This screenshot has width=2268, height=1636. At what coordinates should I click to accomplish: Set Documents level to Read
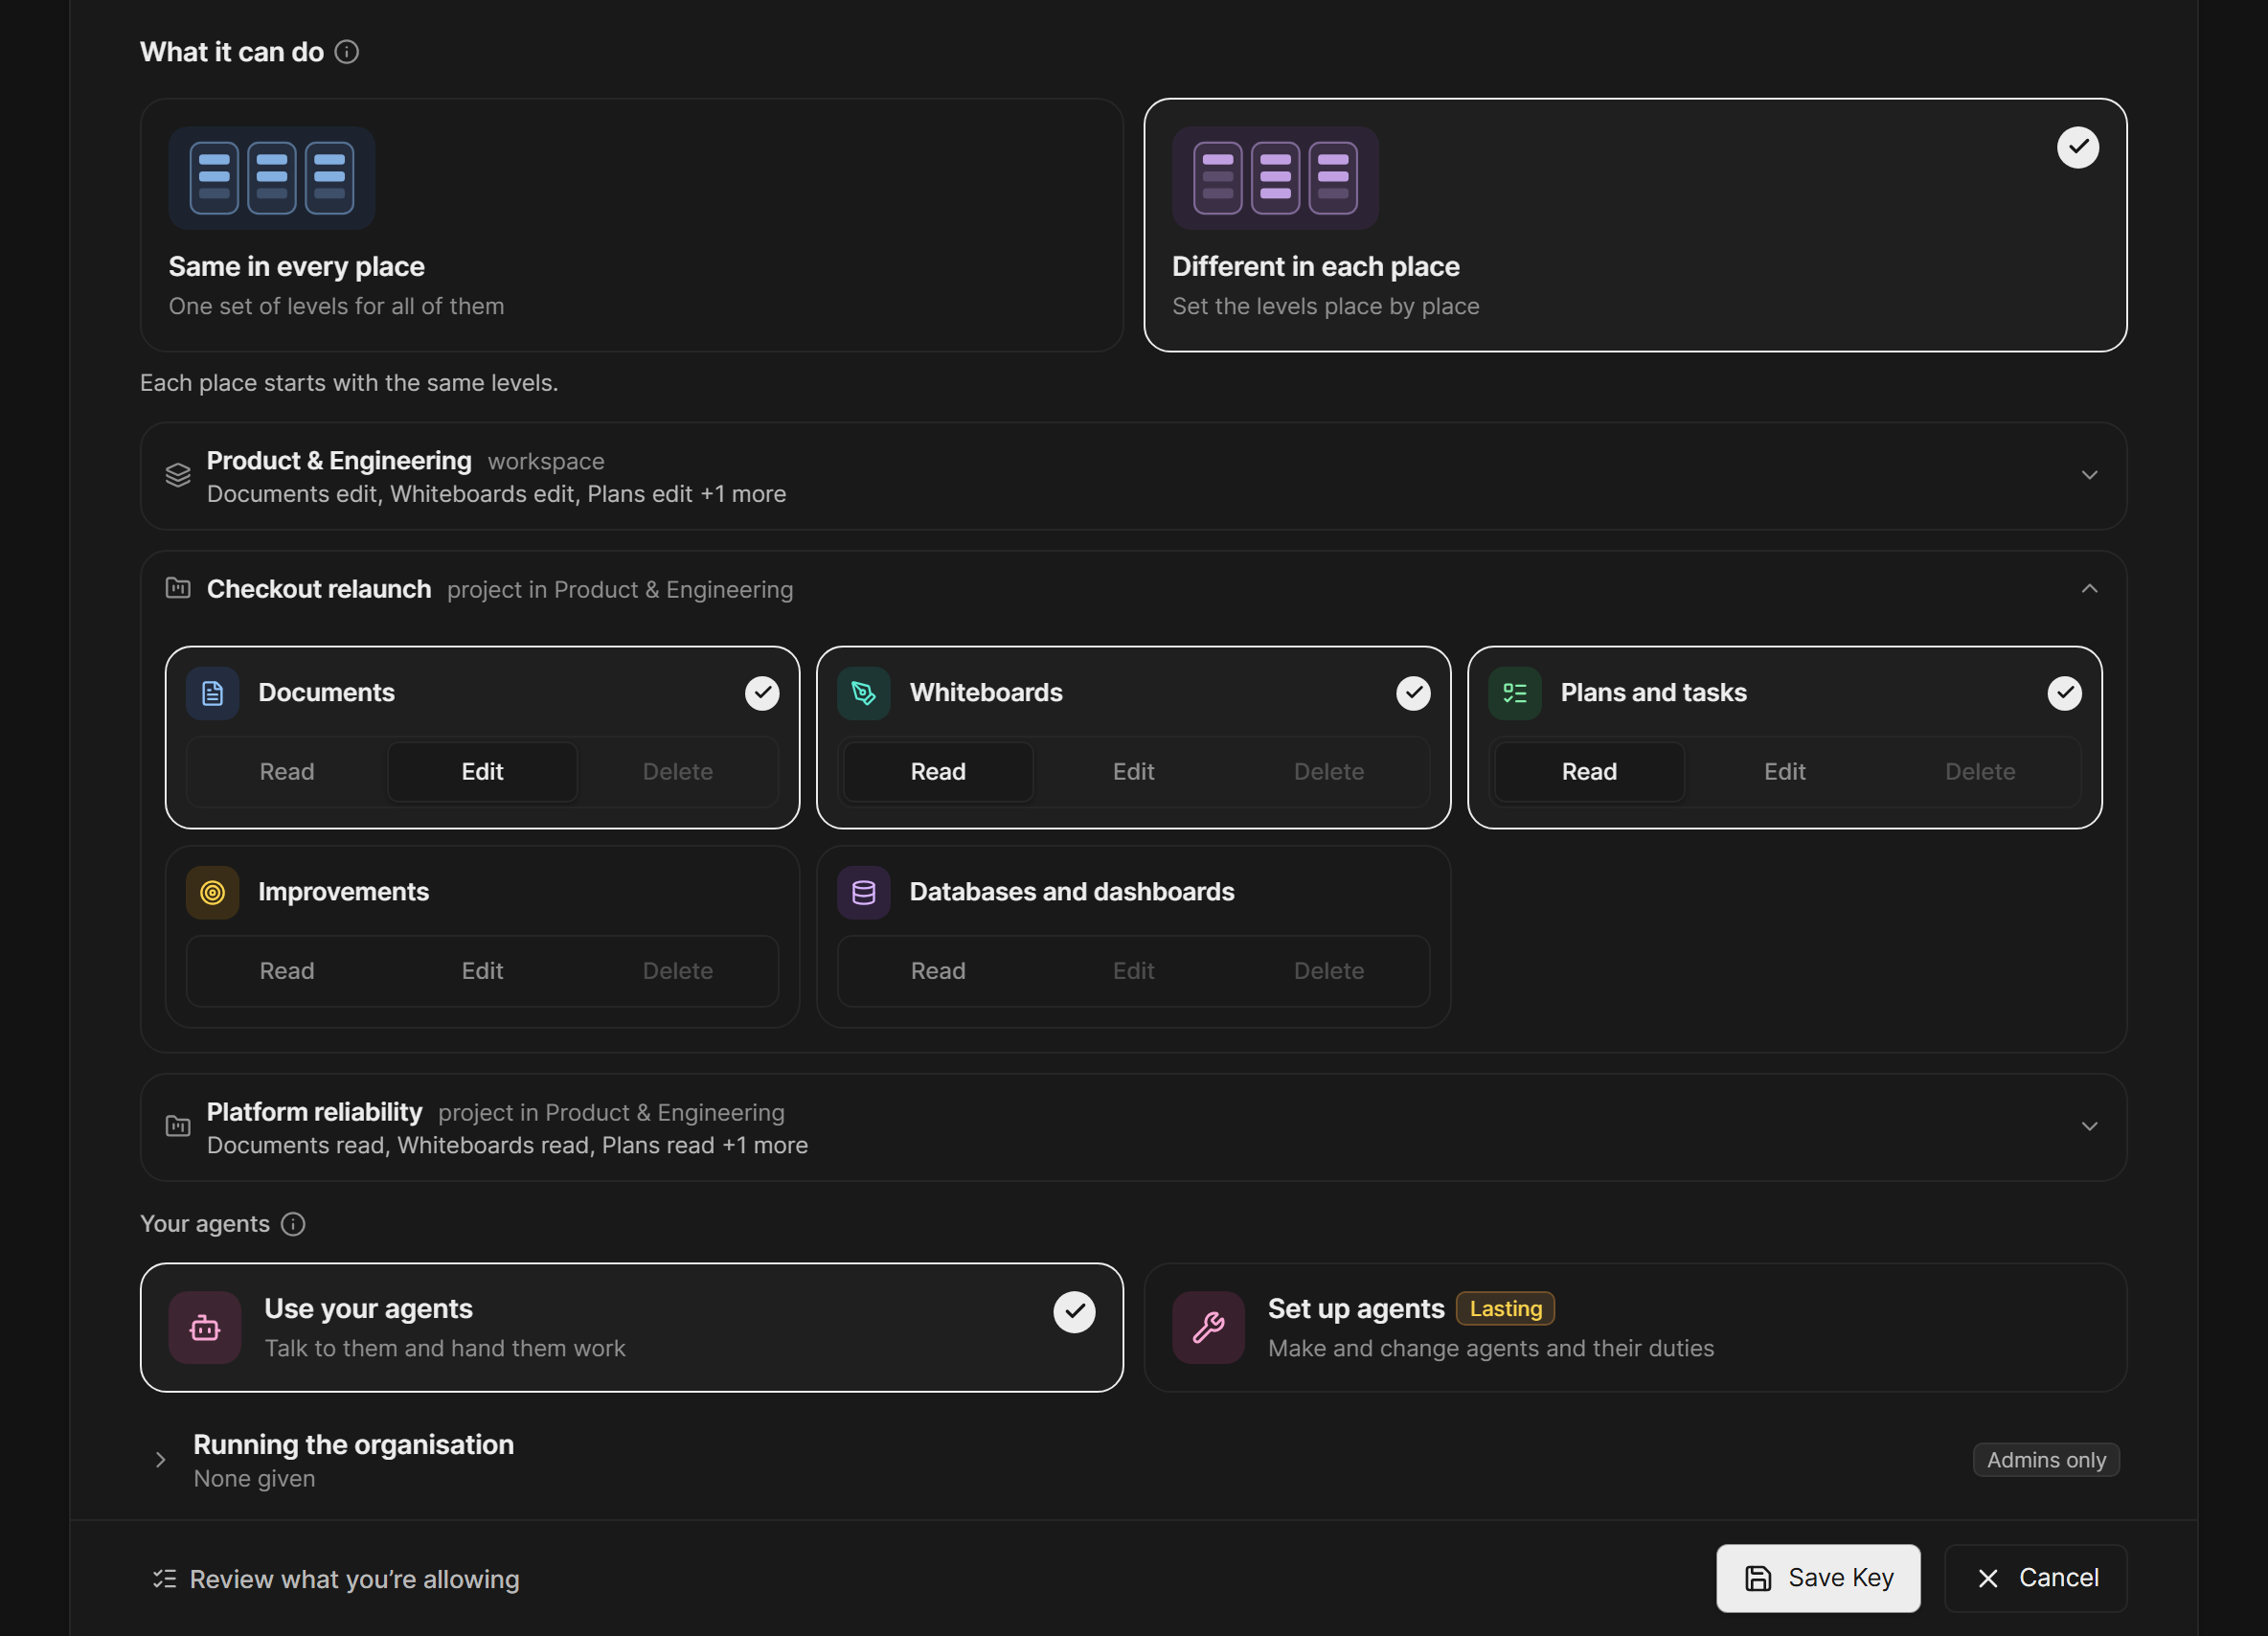(x=287, y=772)
